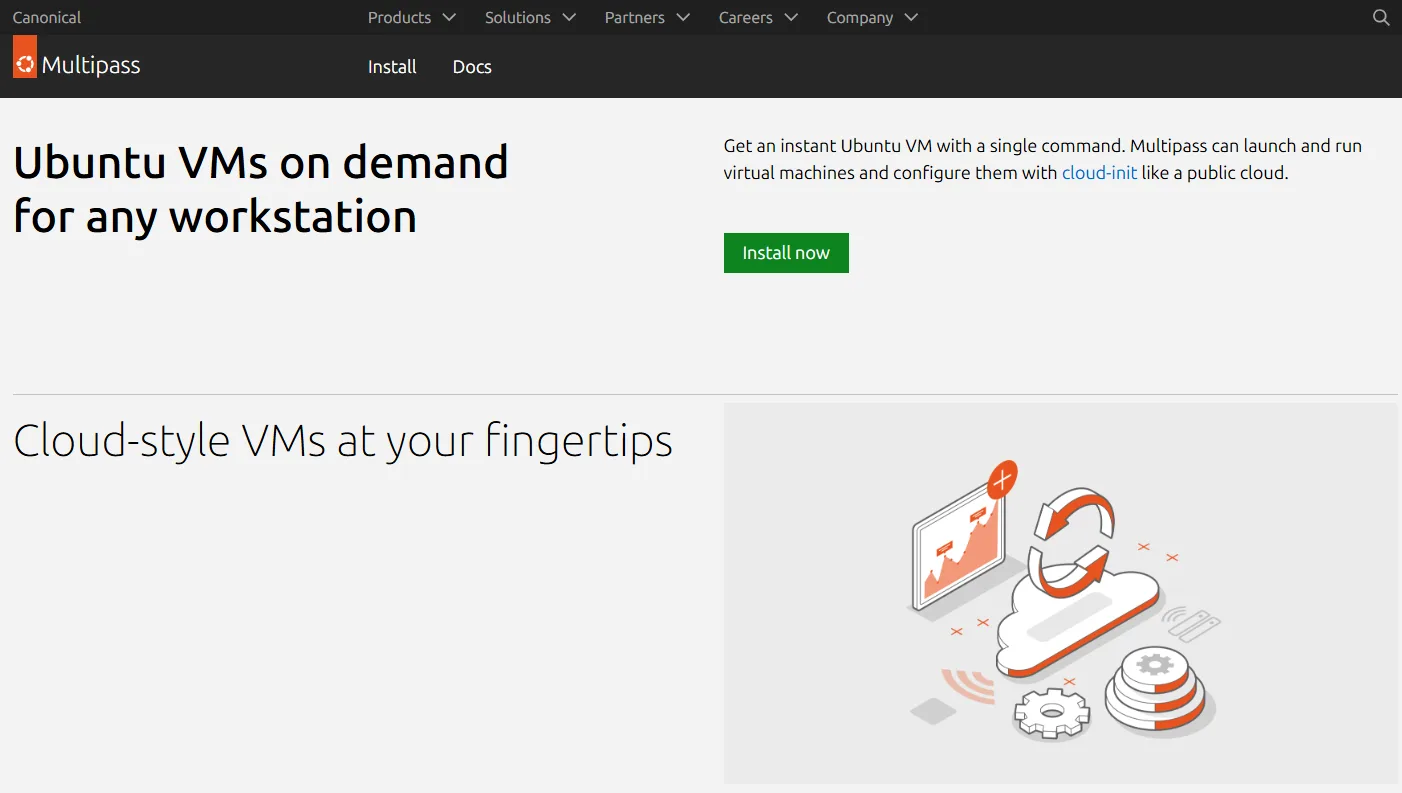Go to the Install tab
The width and height of the screenshot is (1402, 793).
pos(392,67)
